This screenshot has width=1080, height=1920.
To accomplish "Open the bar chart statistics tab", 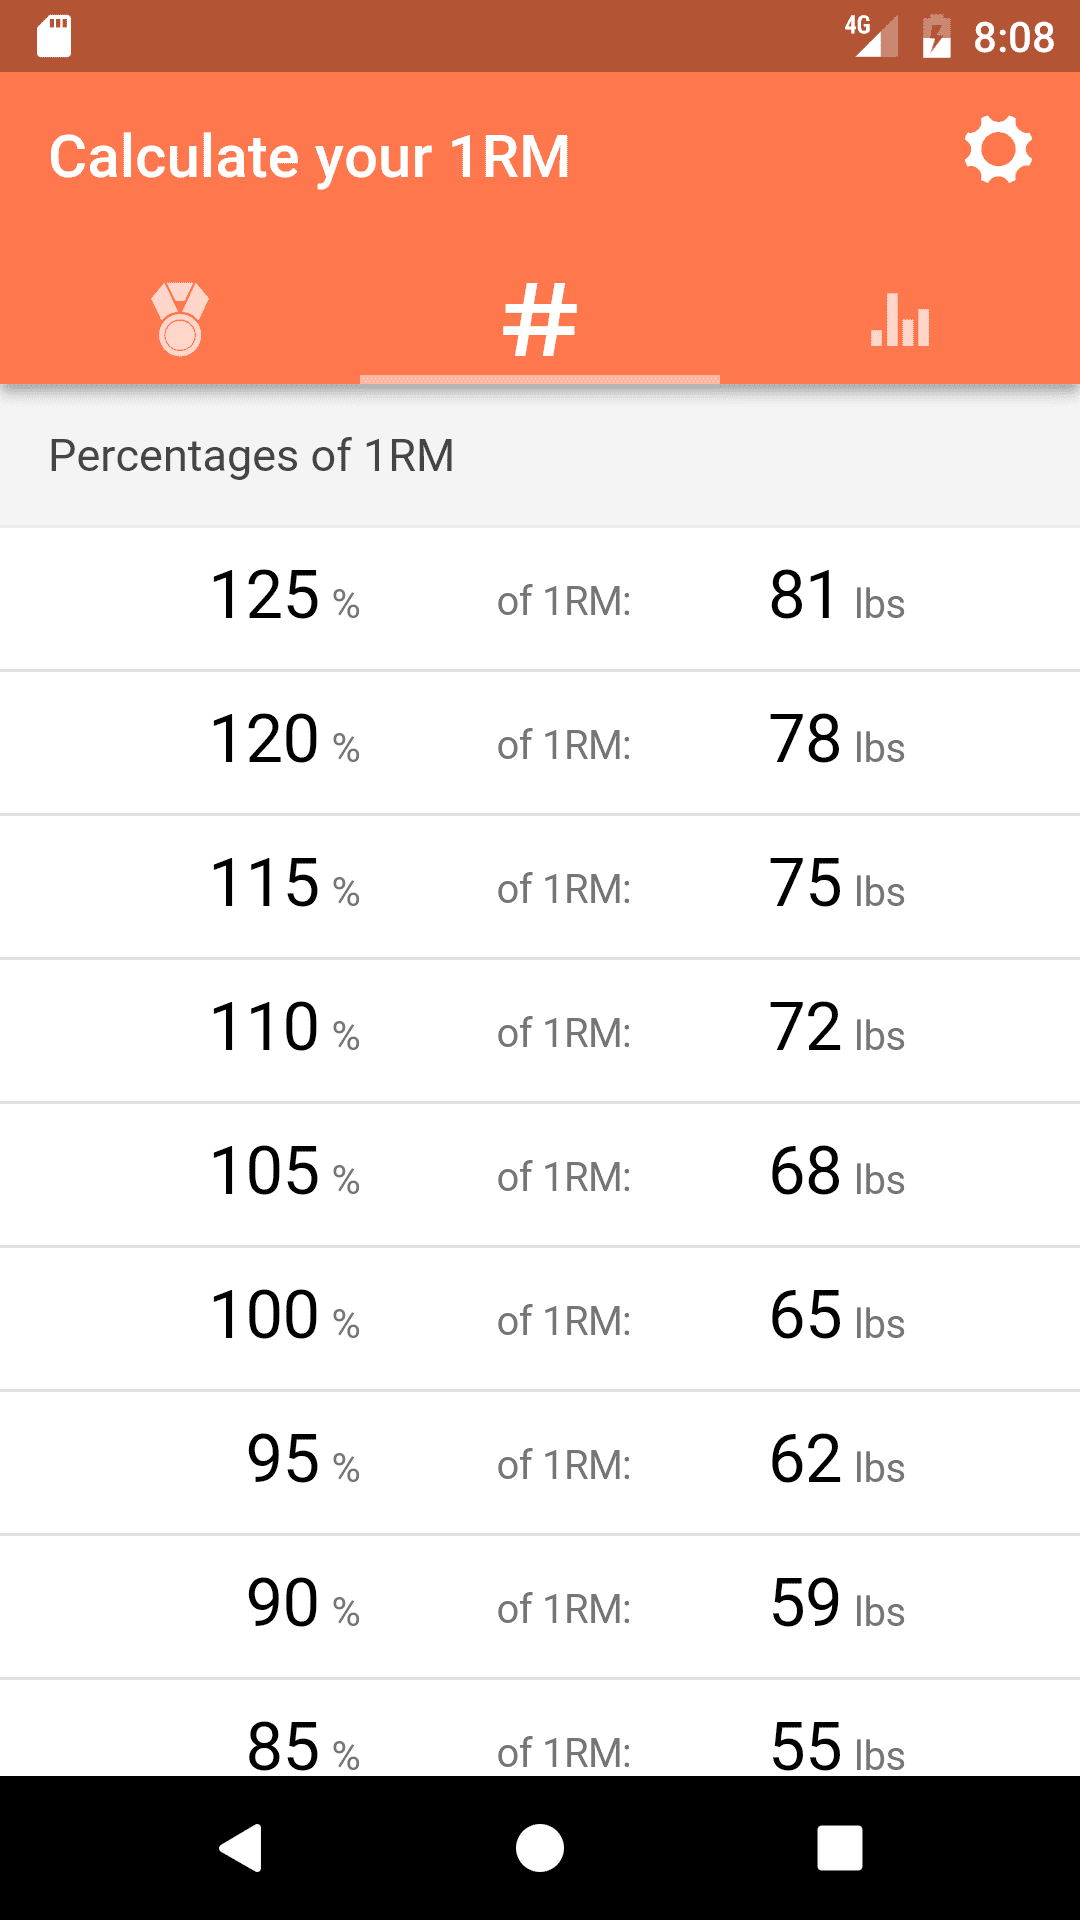I will (x=900, y=319).
